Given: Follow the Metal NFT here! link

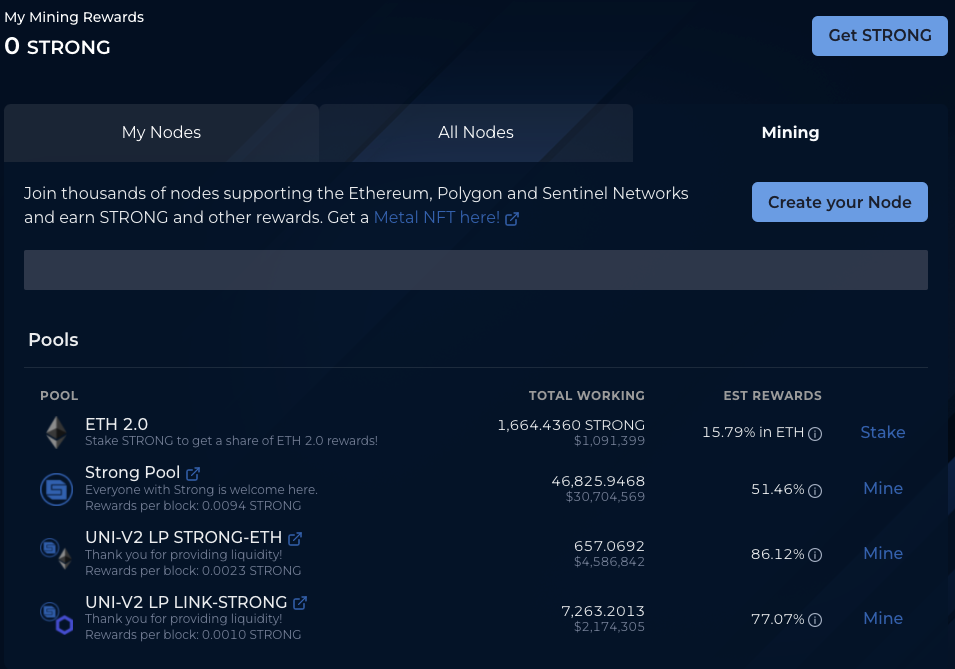Looking at the screenshot, I should point(437,218).
